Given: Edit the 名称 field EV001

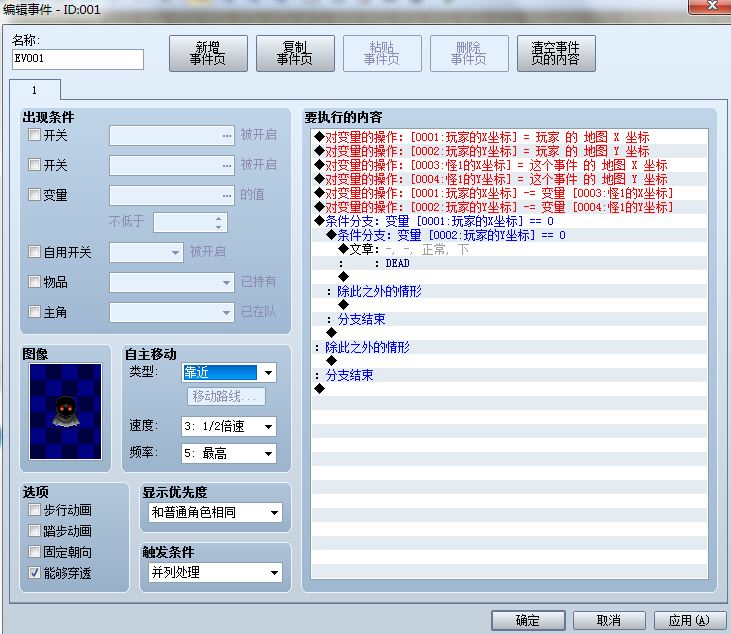Looking at the screenshot, I should pos(77,59).
